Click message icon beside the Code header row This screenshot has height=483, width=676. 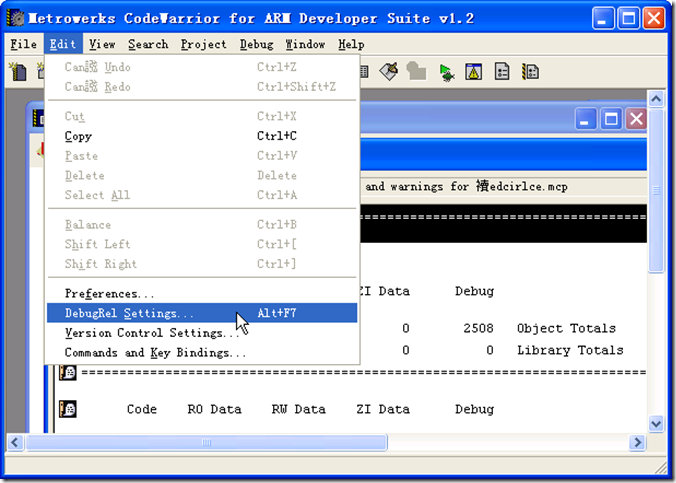tap(68, 409)
